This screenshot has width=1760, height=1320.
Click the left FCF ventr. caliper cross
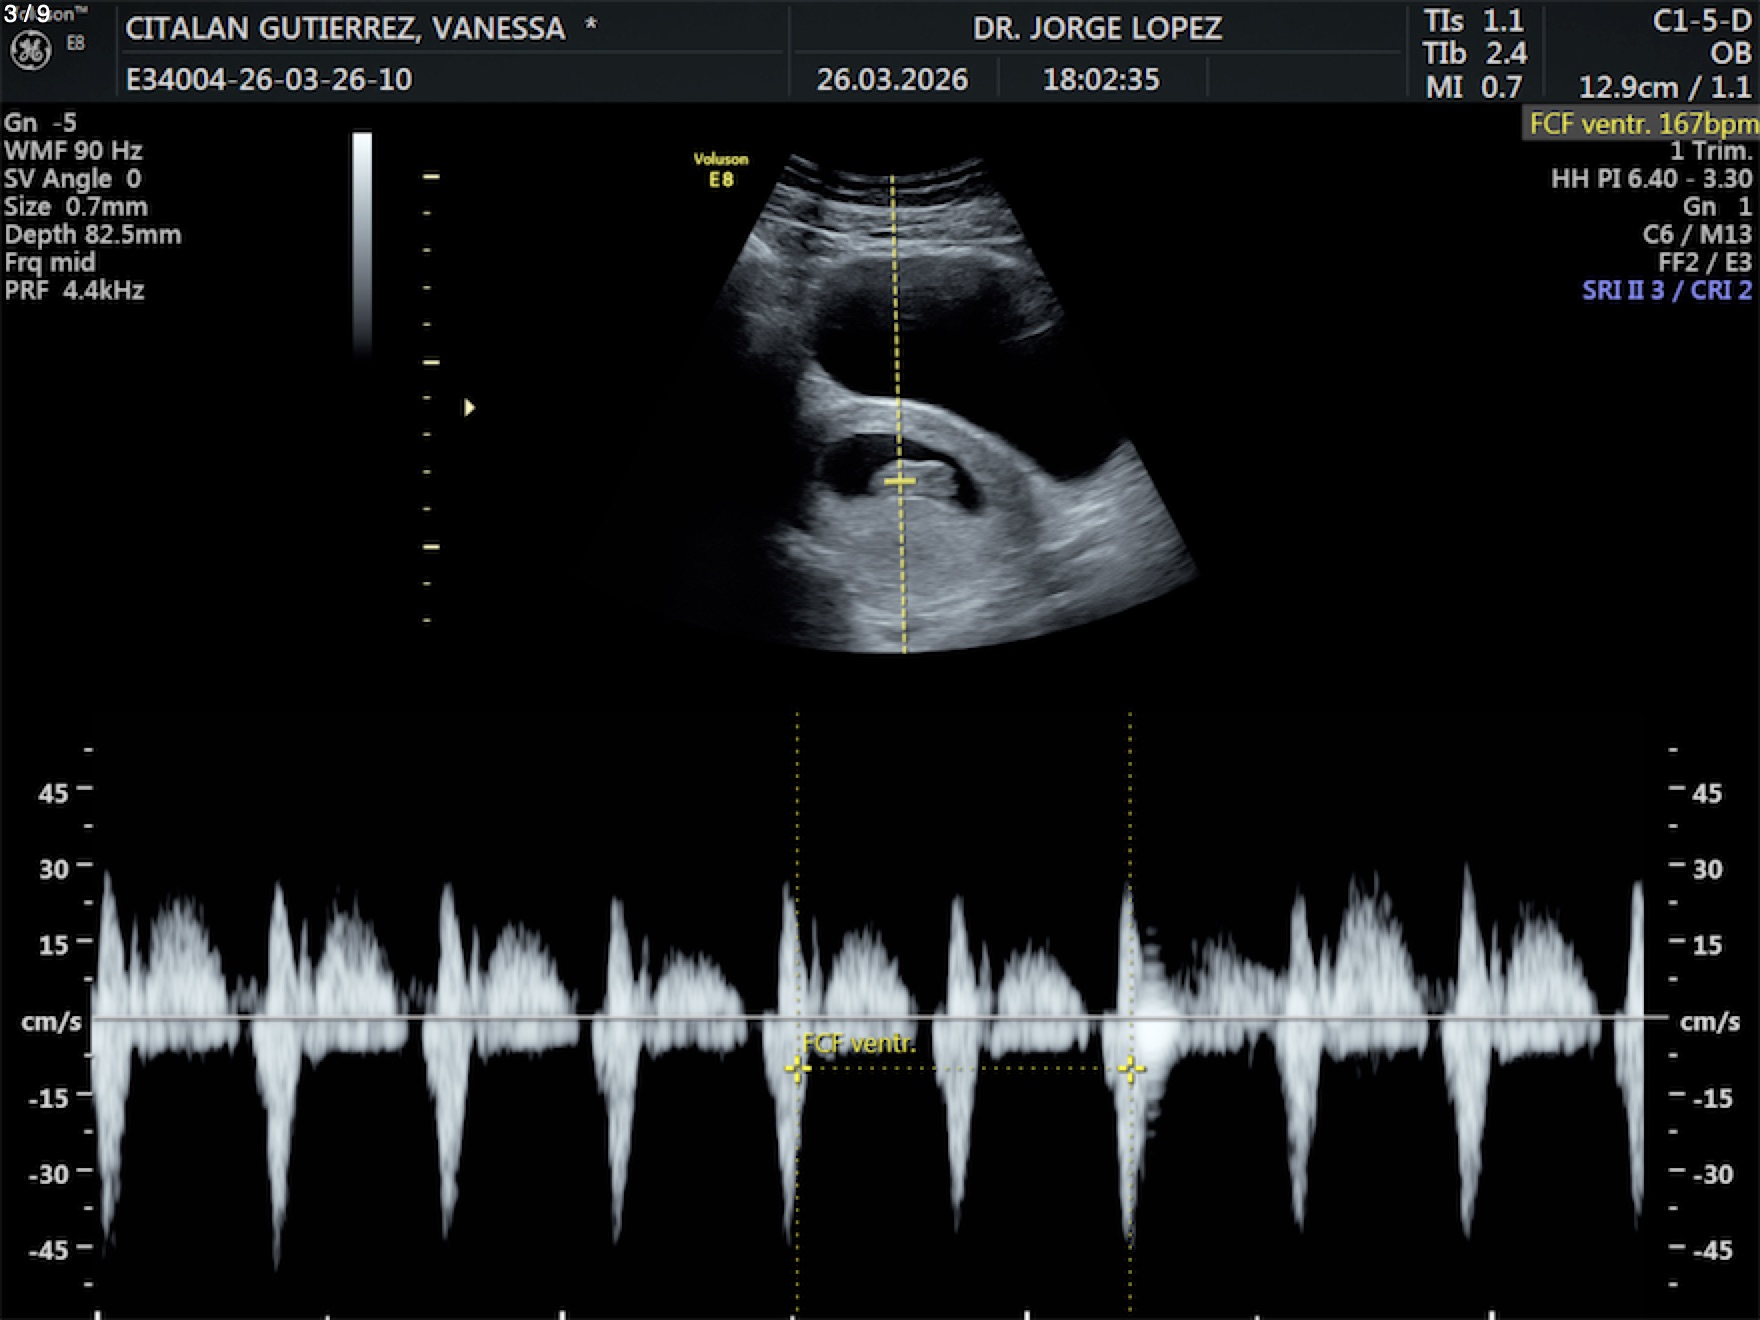[x=797, y=1069]
